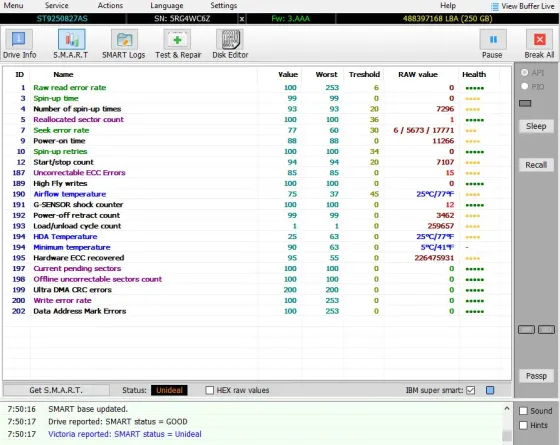
Task: Click the Passp button
Action: (536, 376)
